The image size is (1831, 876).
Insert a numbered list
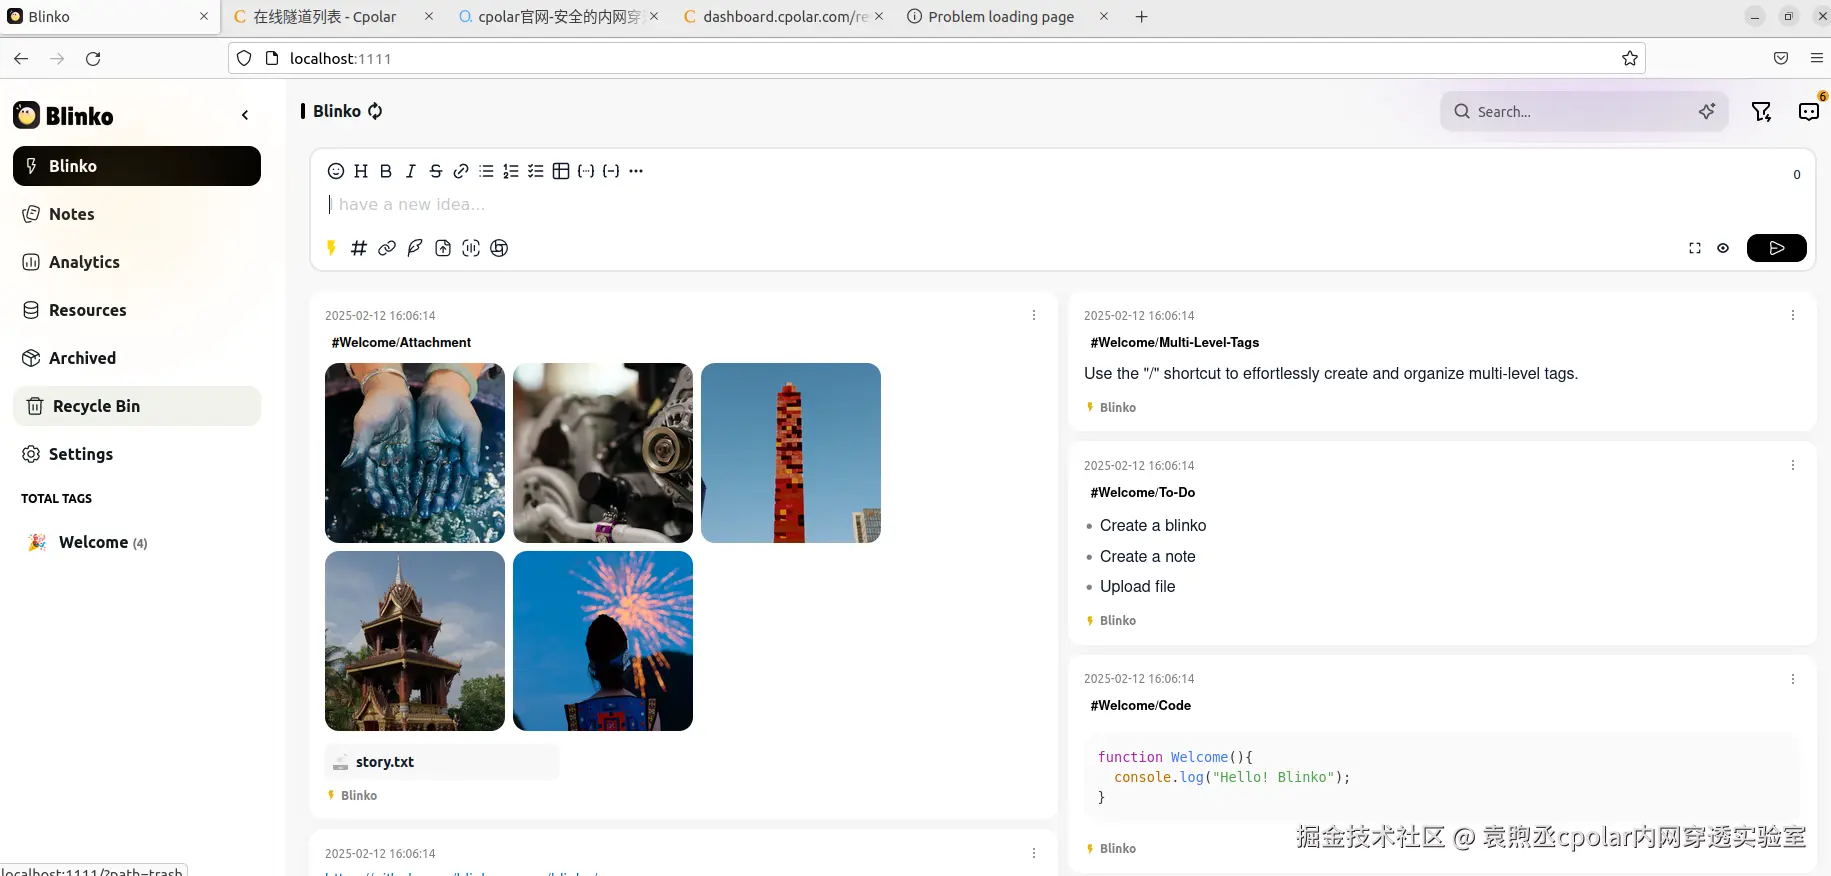pos(511,171)
